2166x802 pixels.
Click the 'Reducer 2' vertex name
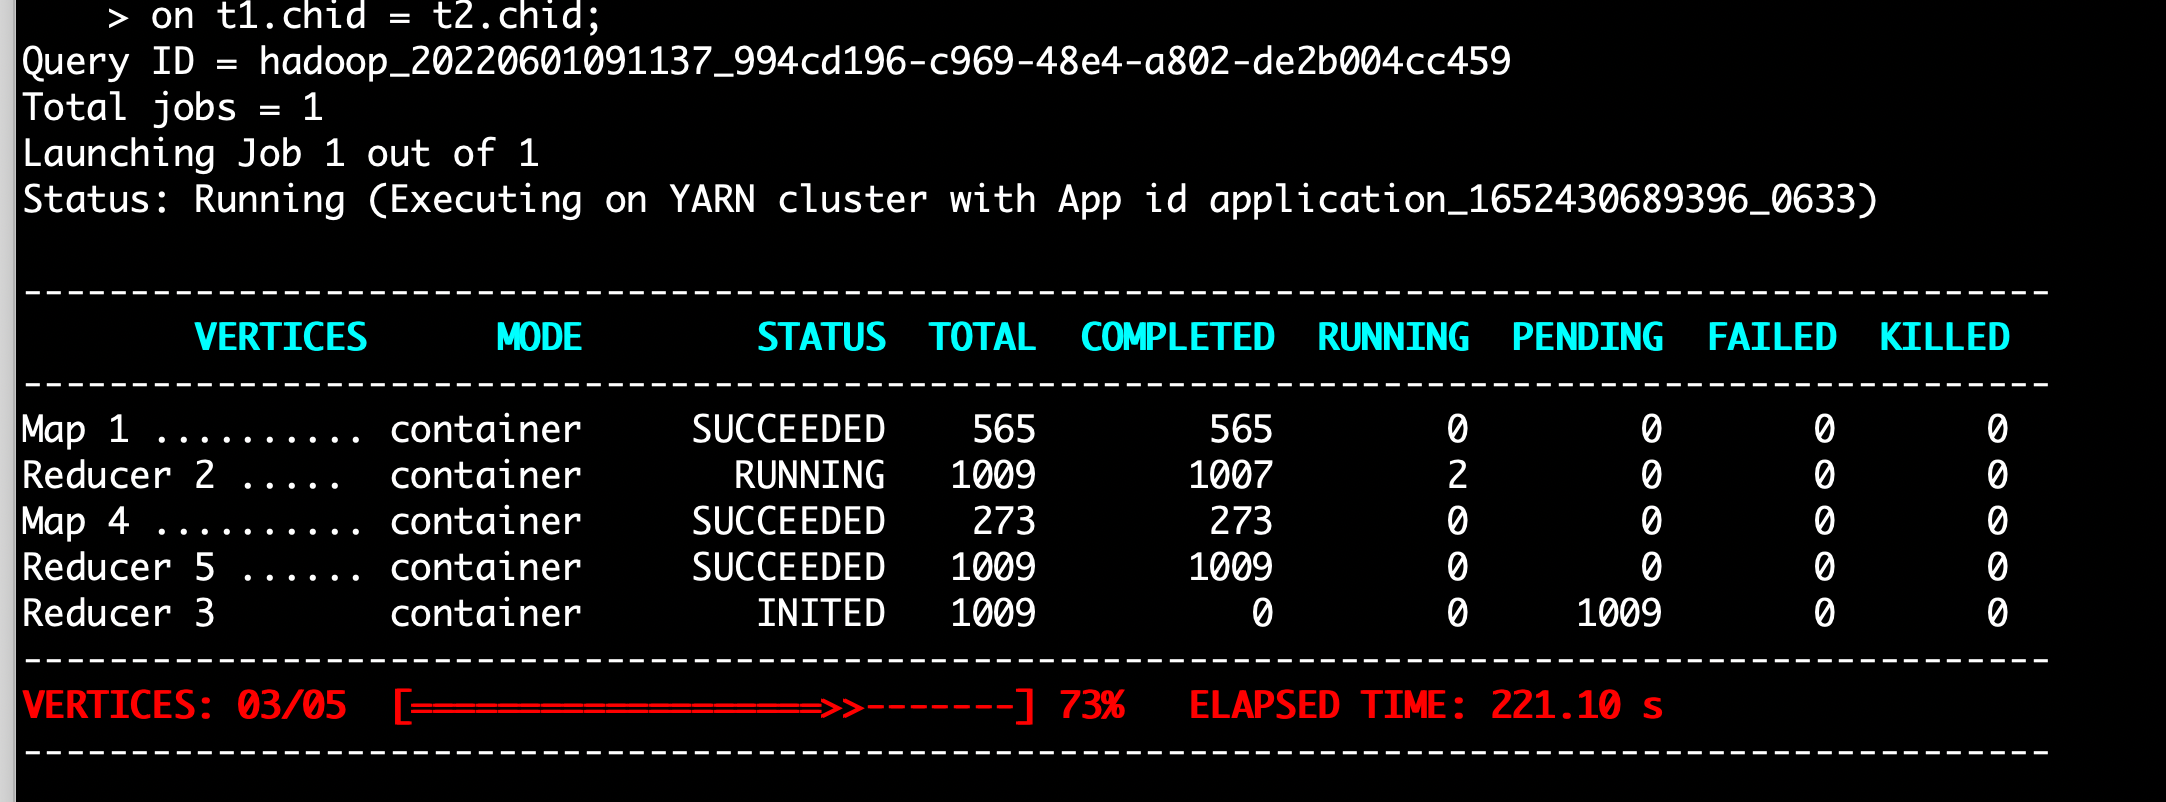[x=118, y=475]
